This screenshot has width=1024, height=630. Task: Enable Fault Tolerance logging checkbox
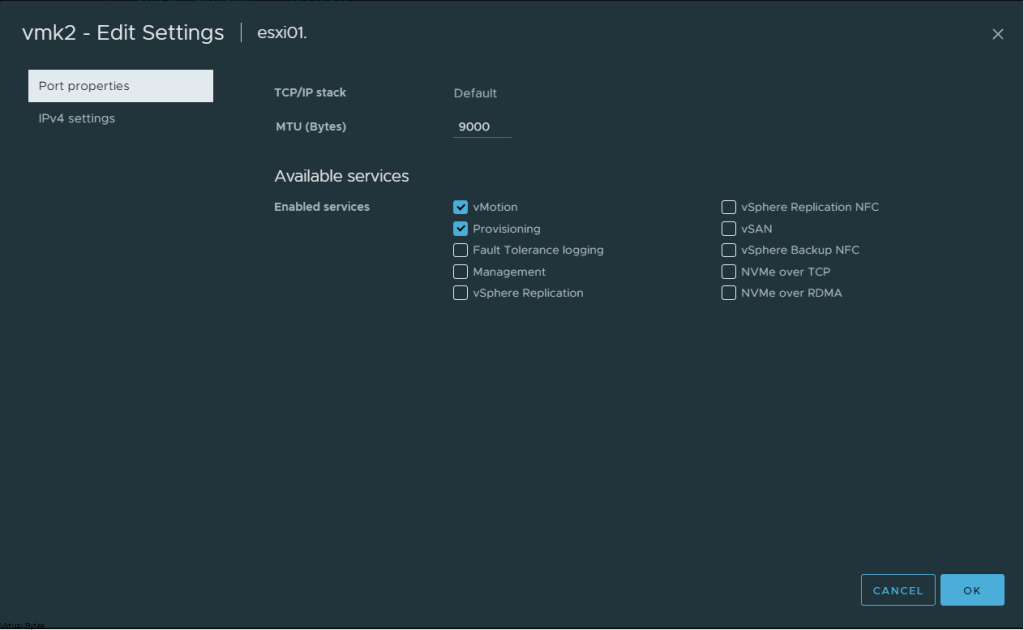pos(460,250)
